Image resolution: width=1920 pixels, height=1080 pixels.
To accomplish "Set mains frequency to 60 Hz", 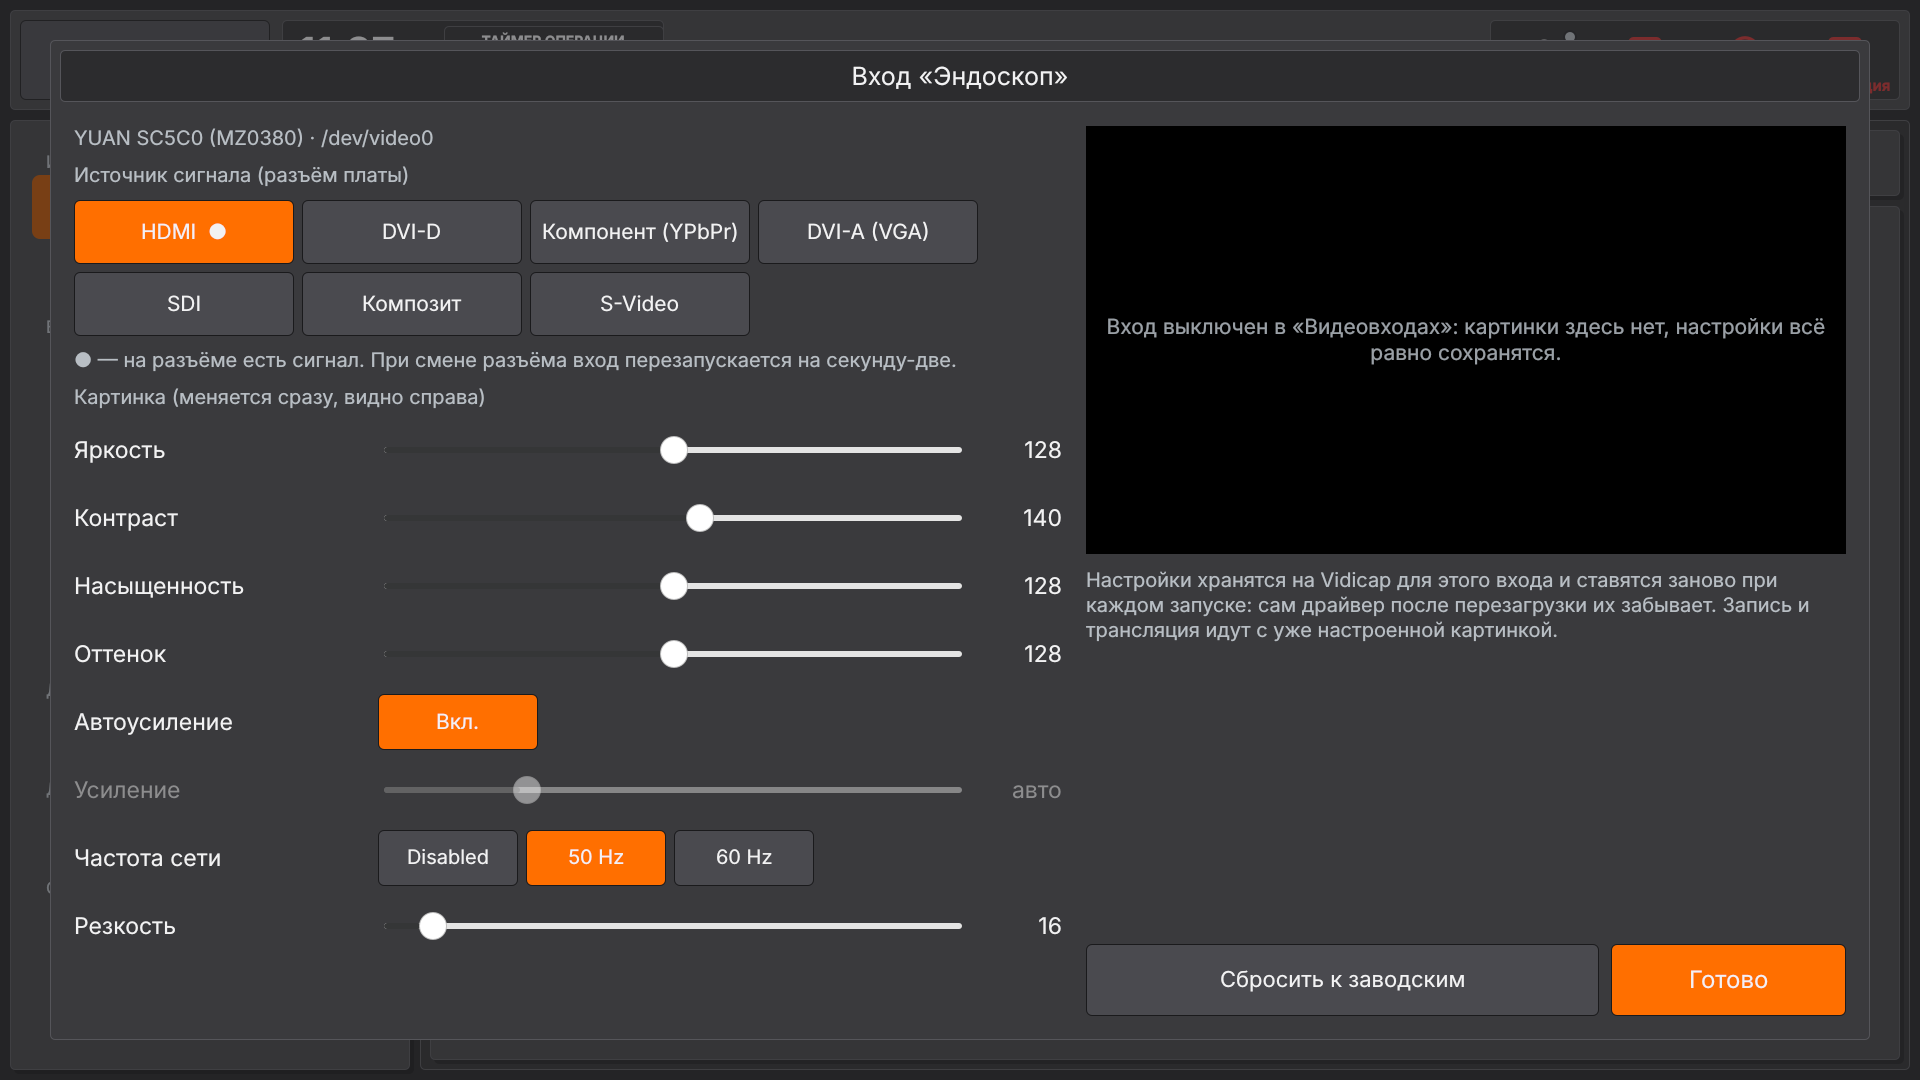I will tap(744, 858).
